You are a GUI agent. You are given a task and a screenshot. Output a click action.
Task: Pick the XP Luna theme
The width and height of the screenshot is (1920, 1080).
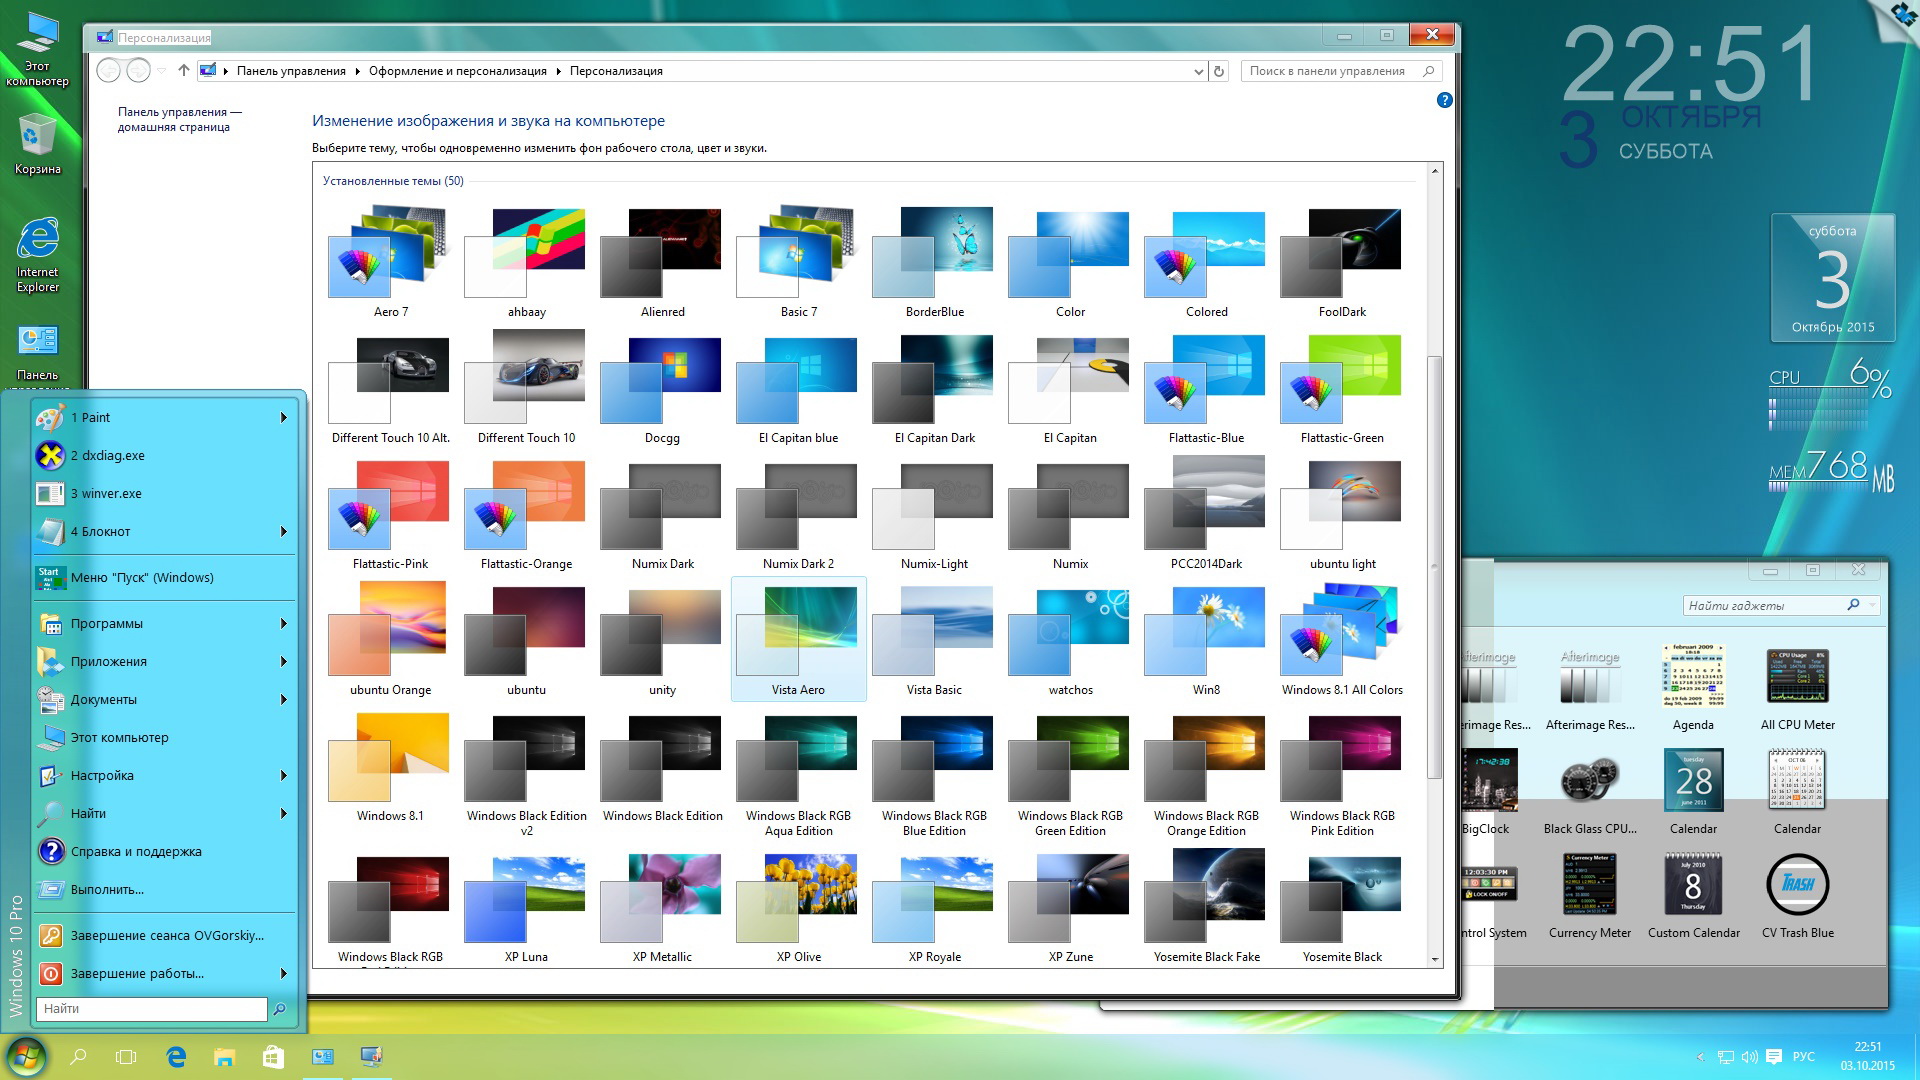(526, 900)
